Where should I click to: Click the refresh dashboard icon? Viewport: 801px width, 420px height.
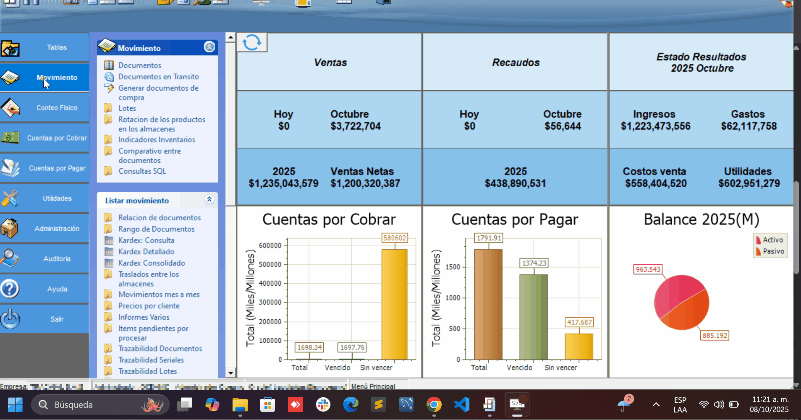coord(252,41)
